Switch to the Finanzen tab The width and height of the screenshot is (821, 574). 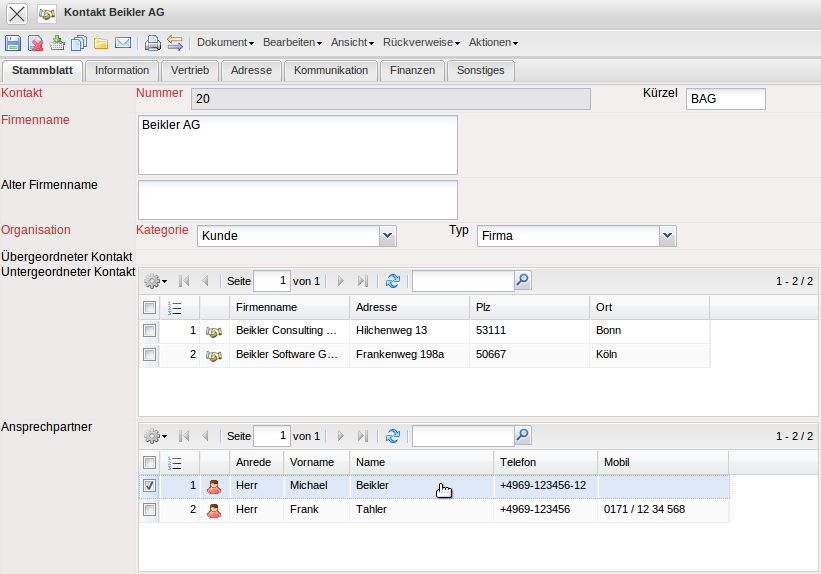pos(412,71)
